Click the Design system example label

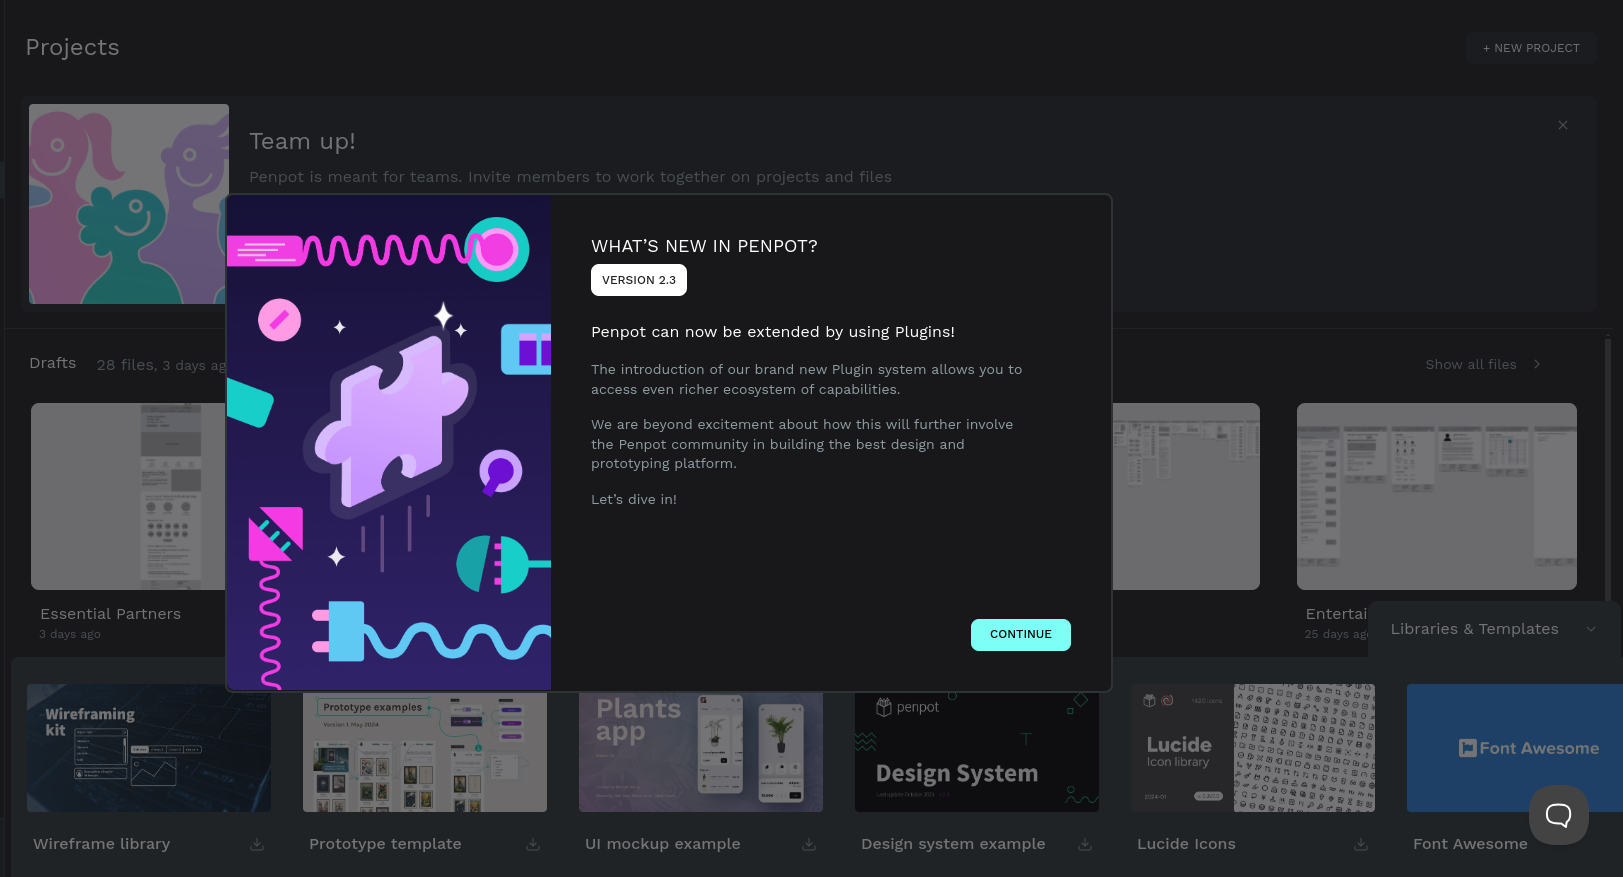(x=953, y=844)
